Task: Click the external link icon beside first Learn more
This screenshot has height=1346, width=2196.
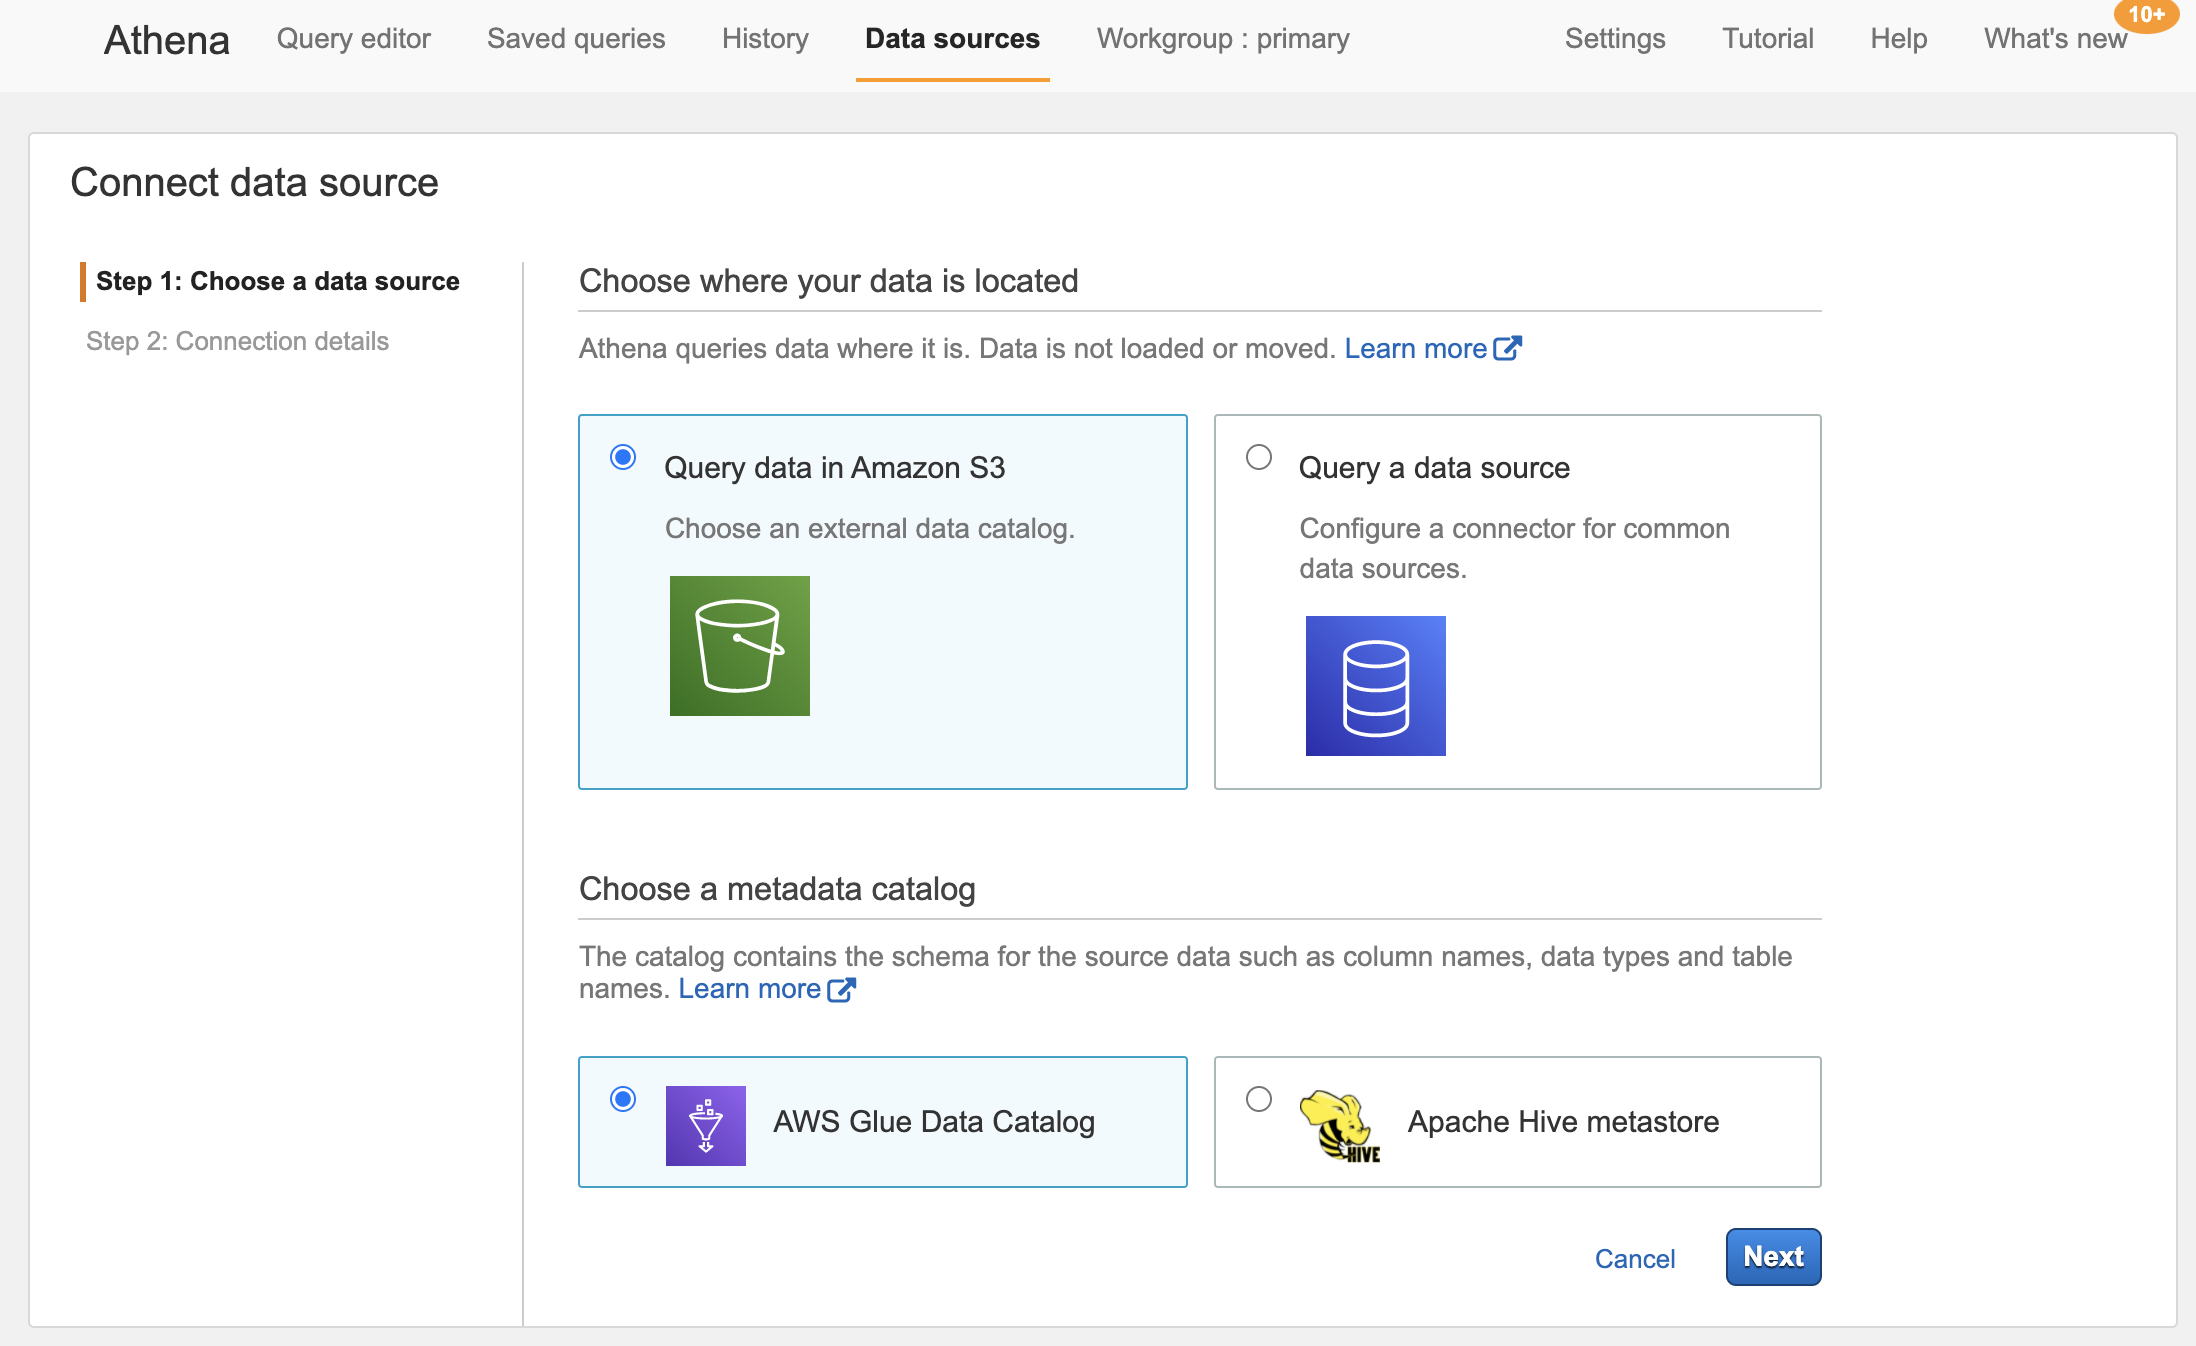Action: (1508, 347)
